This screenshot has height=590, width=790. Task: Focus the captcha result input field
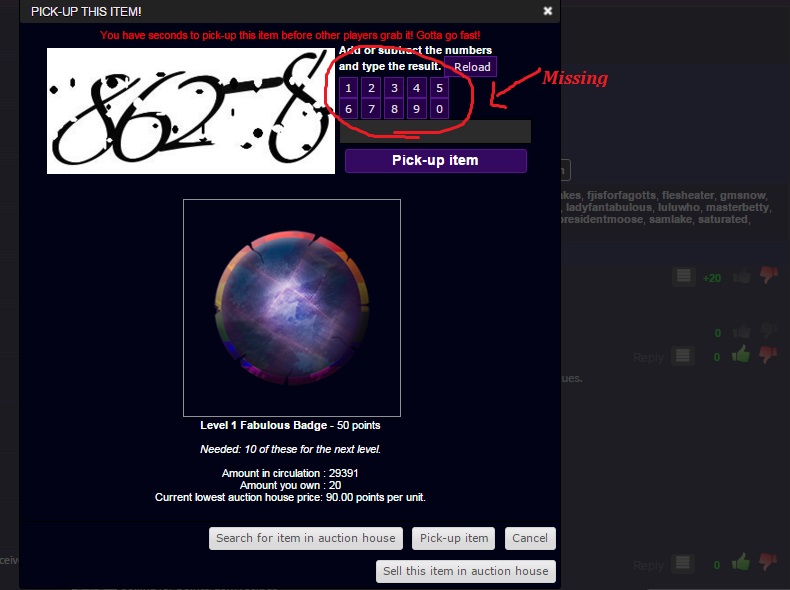point(435,132)
